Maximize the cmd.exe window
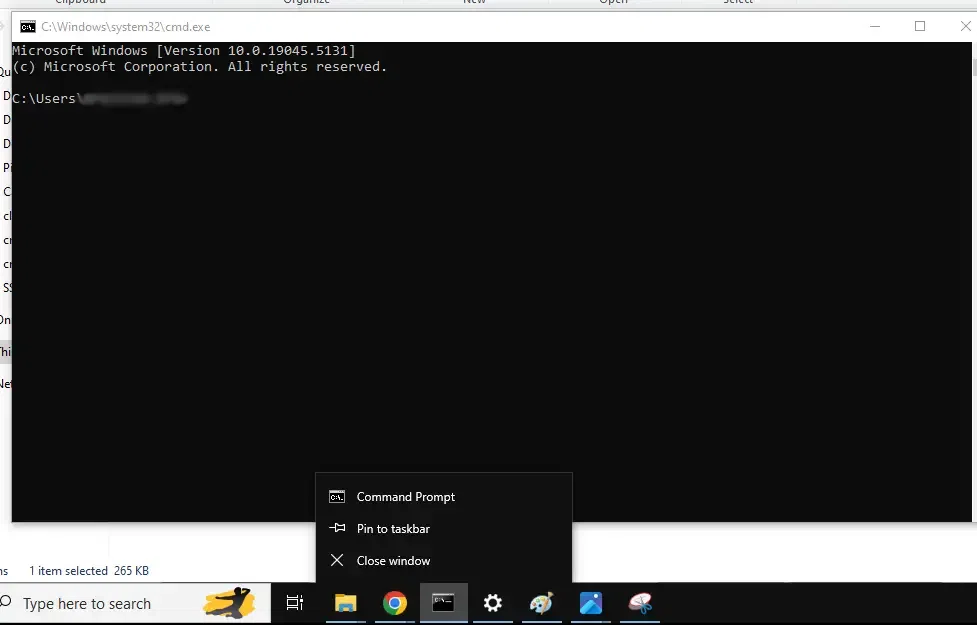This screenshot has width=977, height=625. pyautogui.click(x=920, y=26)
